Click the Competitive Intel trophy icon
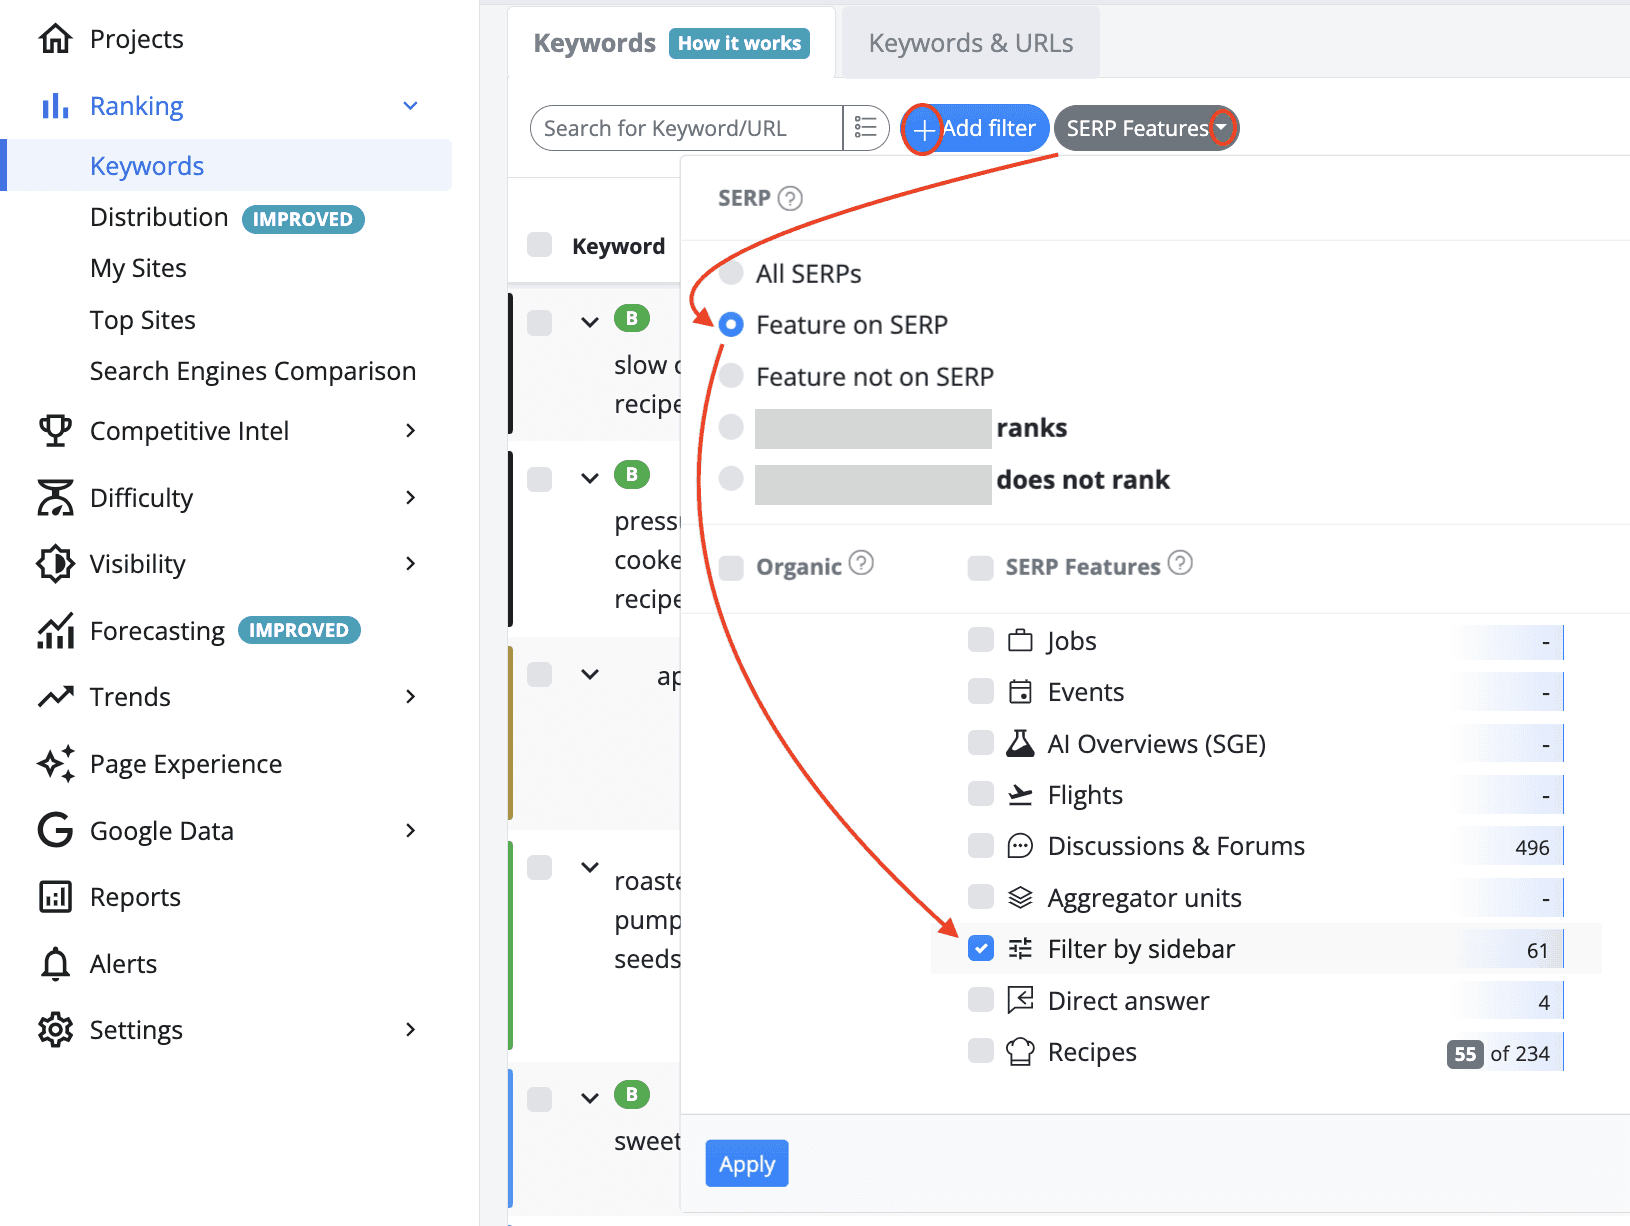1630x1226 pixels. click(x=55, y=431)
